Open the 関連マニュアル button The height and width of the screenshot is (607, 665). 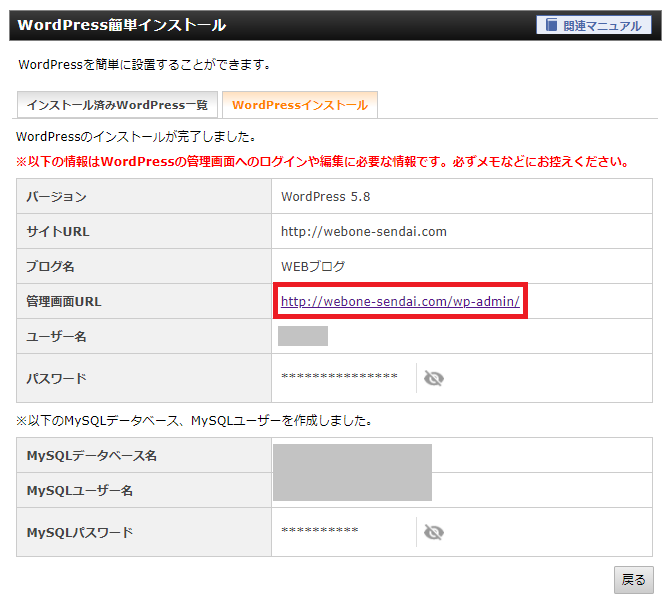tap(593, 25)
